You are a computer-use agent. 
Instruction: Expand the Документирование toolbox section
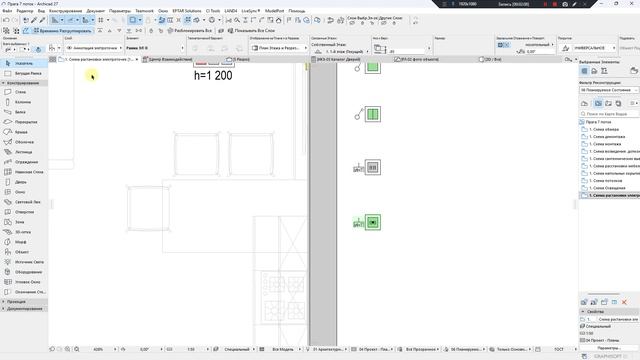pyautogui.click(x=24, y=309)
